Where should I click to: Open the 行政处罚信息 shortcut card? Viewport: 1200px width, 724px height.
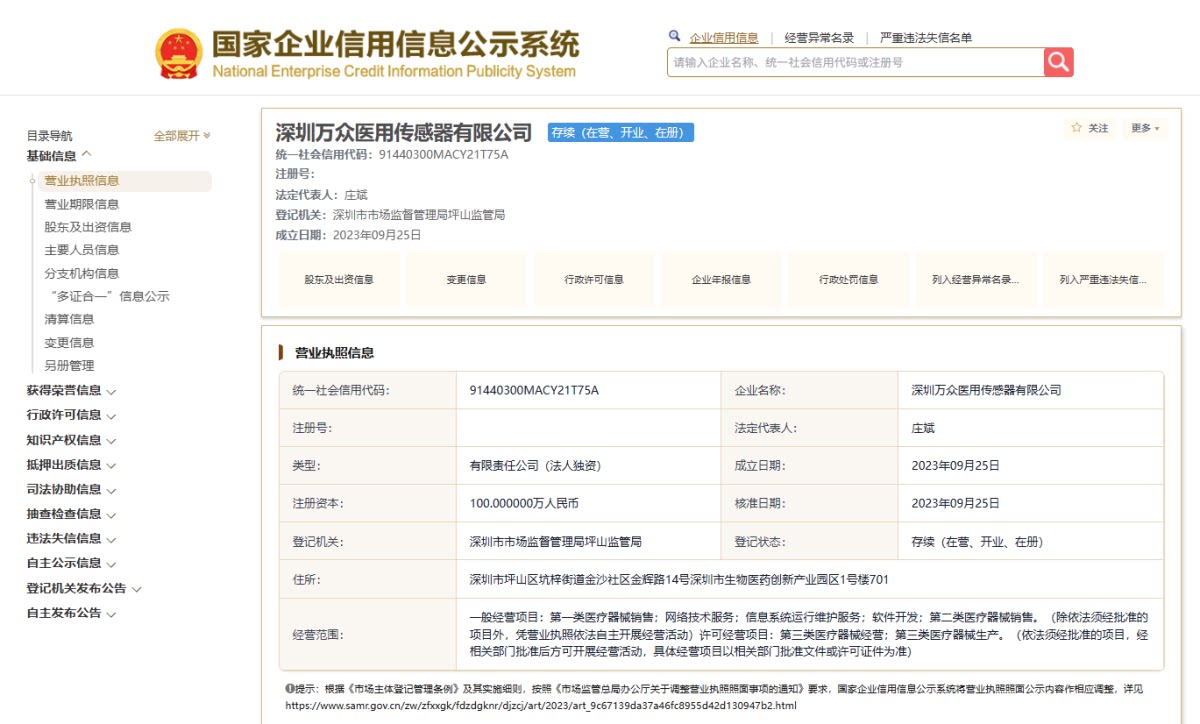point(848,279)
